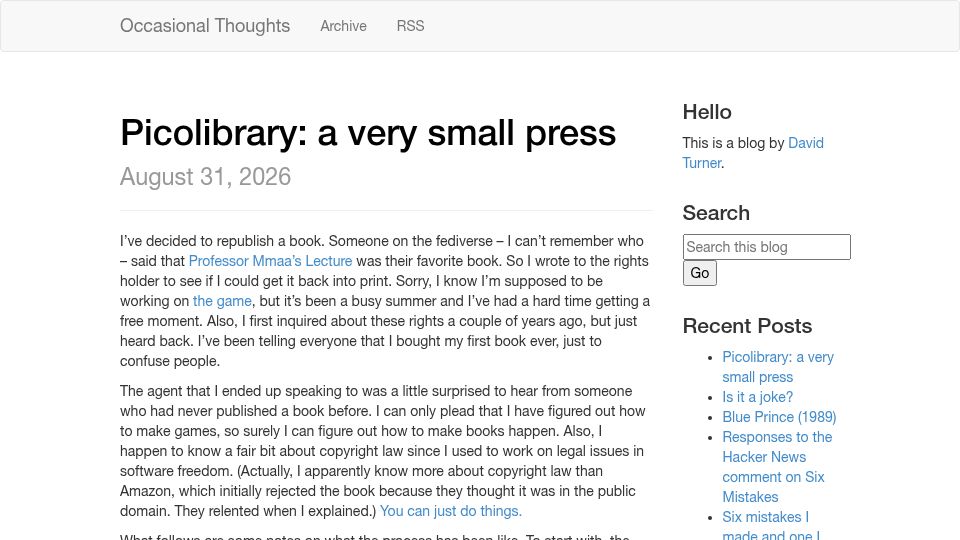Select the 'Recent Posts' sidebar heading
The width and height of the screenshot is (960, 540).
(x=747, y=326)
